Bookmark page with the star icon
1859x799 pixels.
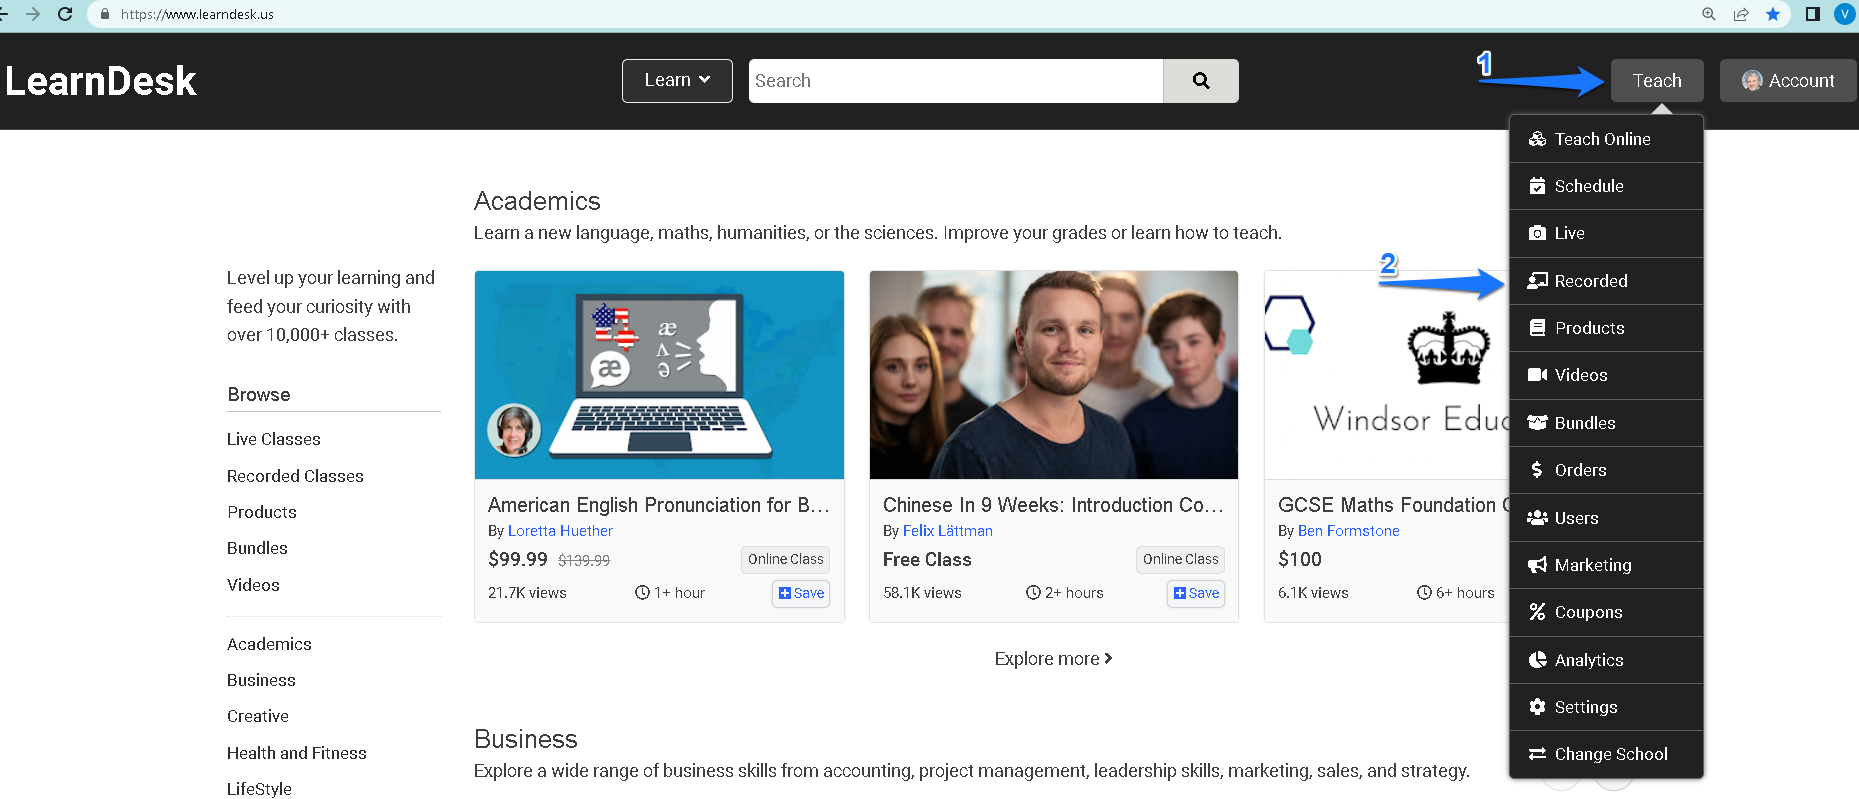(x=1773, y=14)
